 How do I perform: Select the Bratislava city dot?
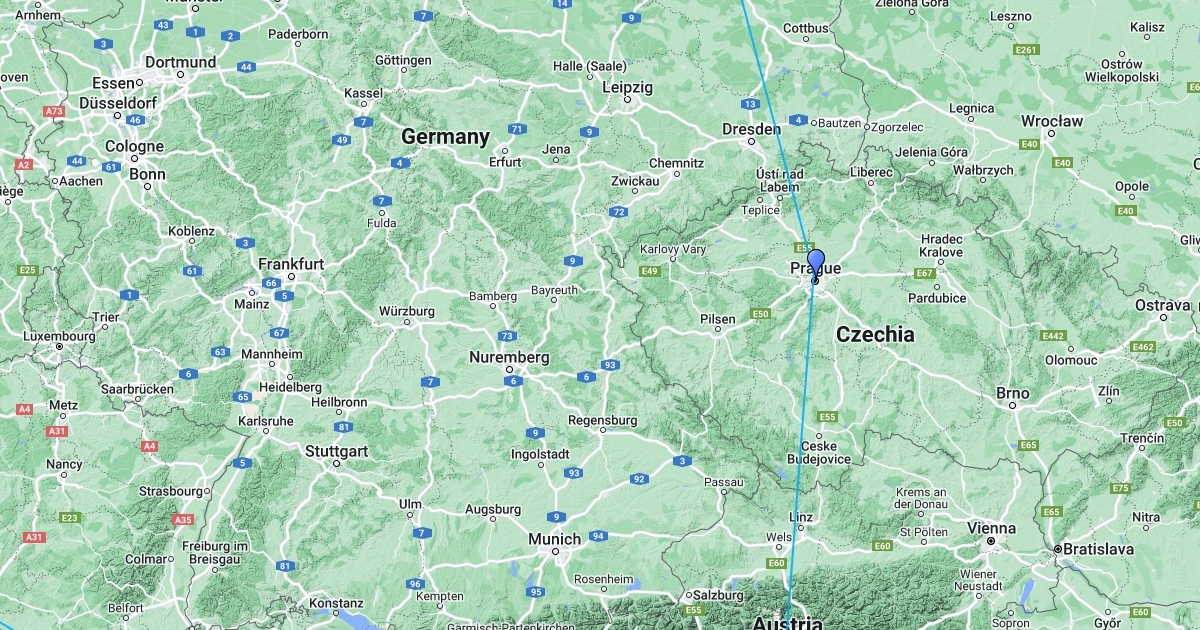click(1057, 549)
